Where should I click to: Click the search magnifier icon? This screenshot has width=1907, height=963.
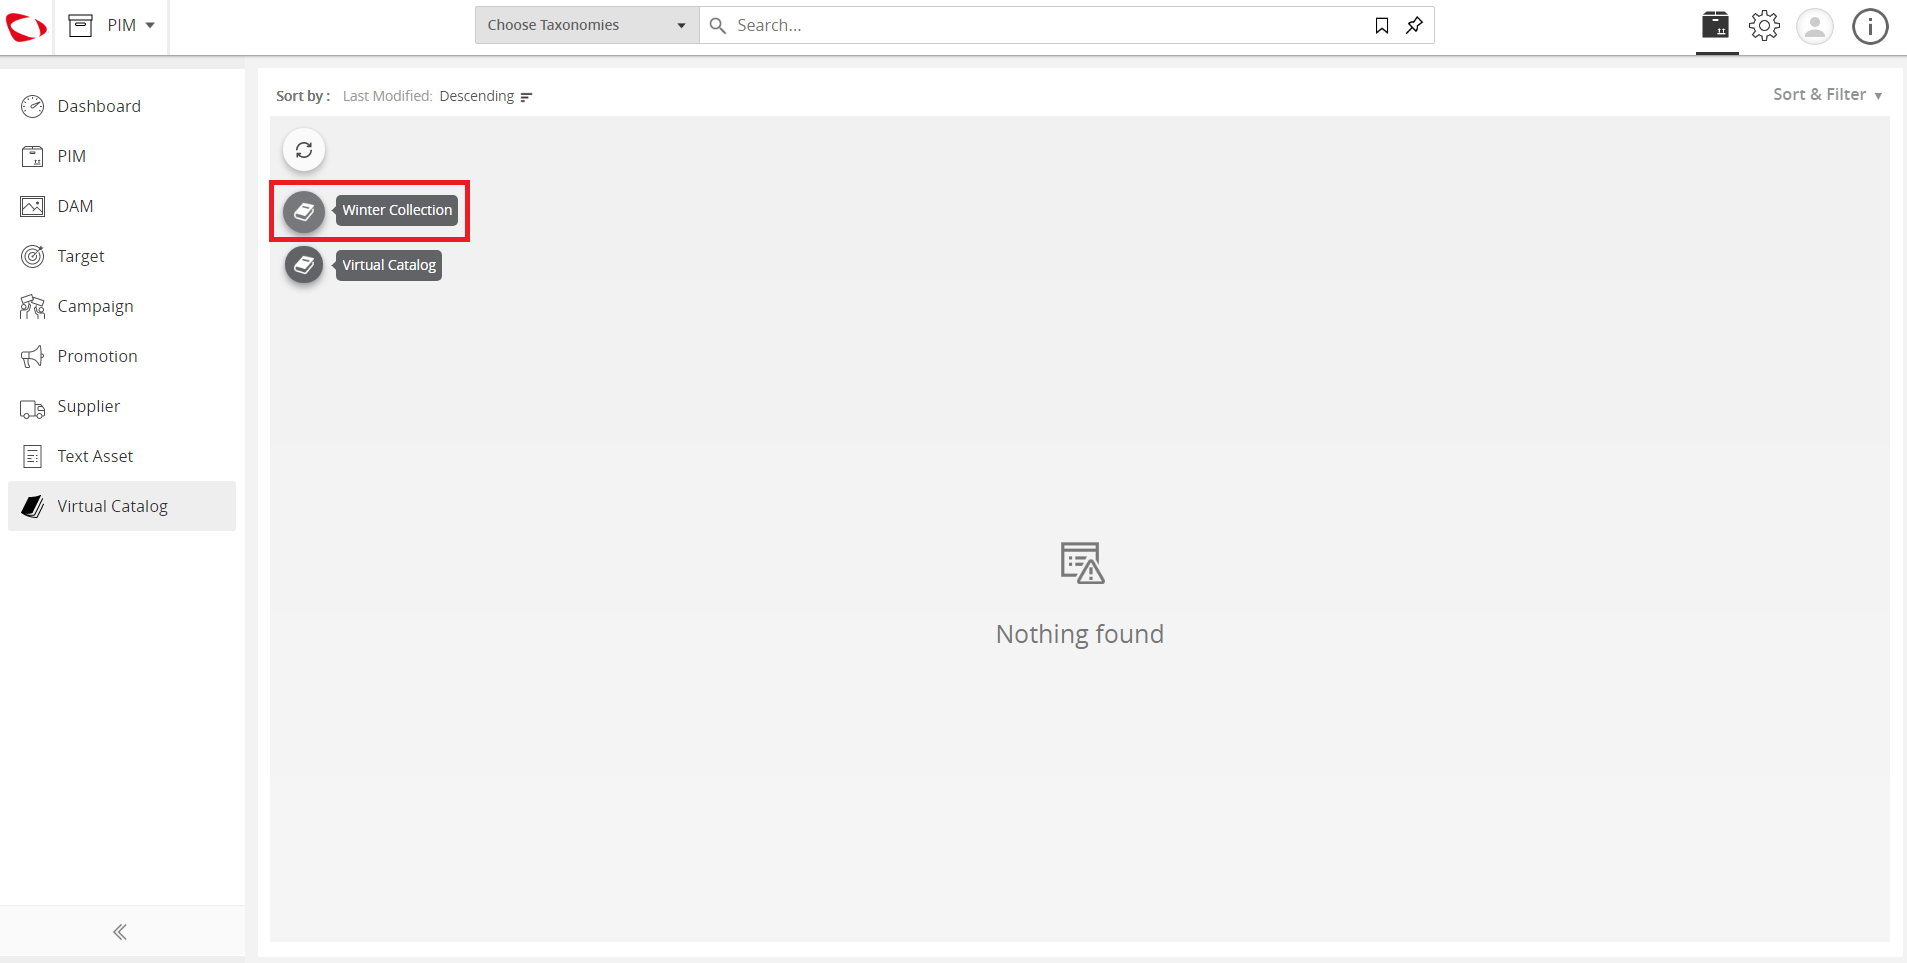tap(718, 25)
